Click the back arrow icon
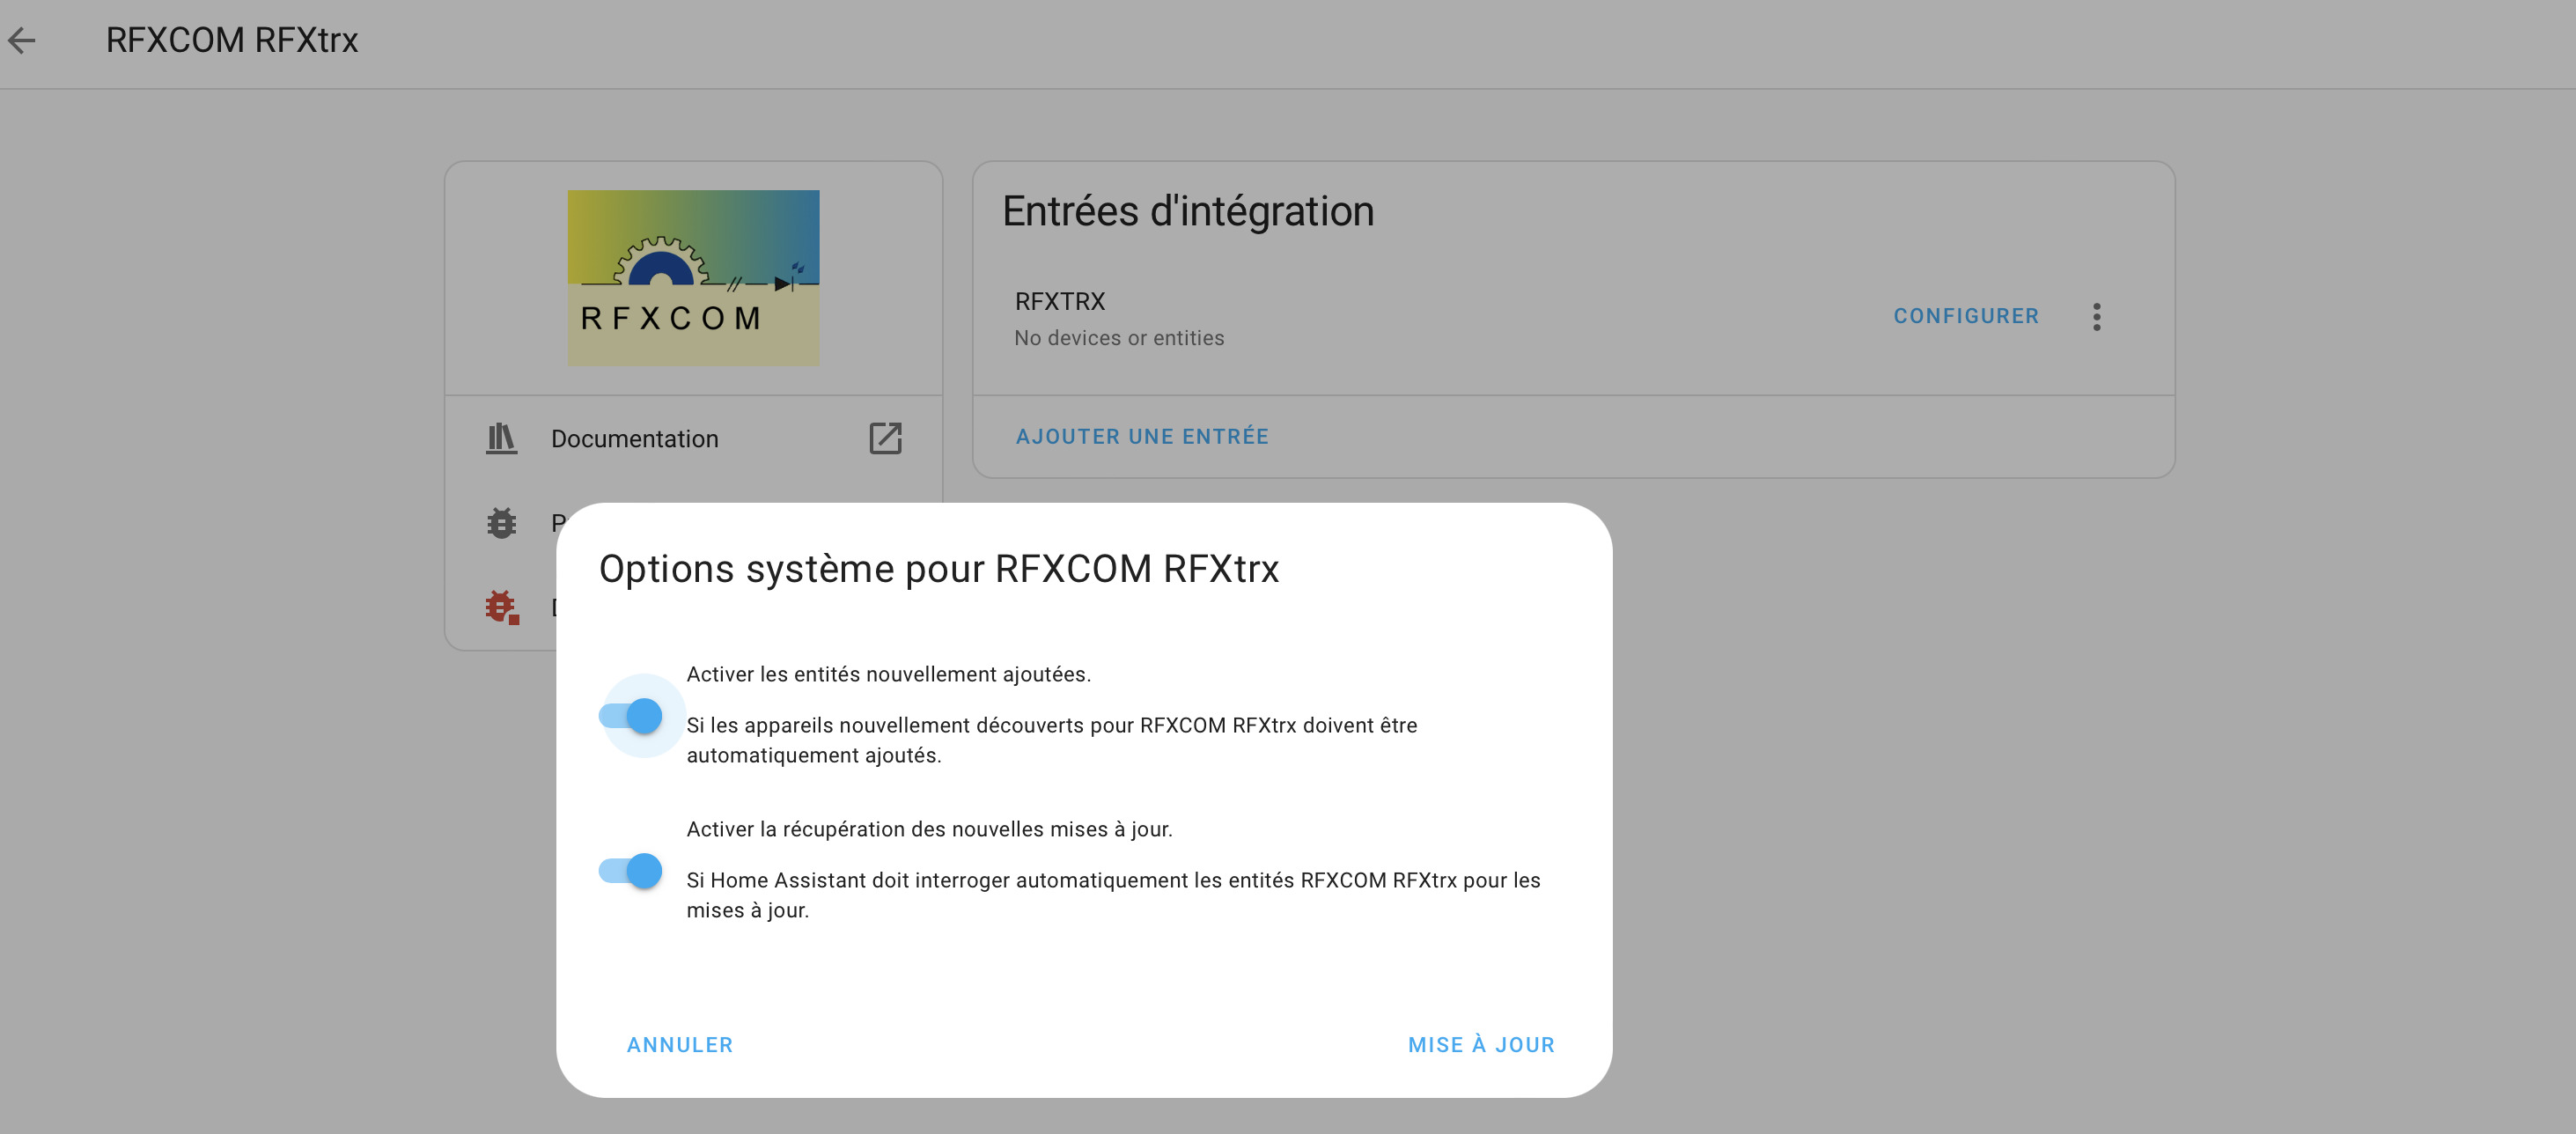Viewport: 2576px width, 1134px height. tap(22, 40)
